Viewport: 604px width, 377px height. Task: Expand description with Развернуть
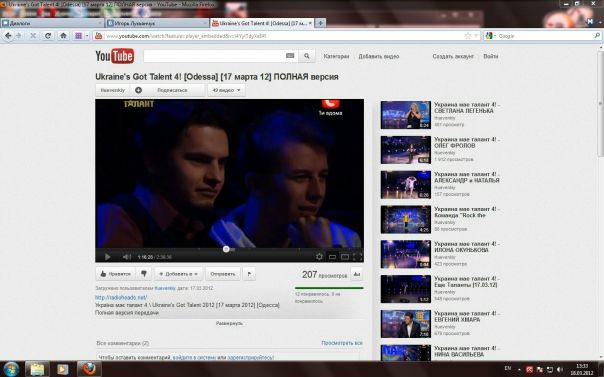click(x=229, y=323)
